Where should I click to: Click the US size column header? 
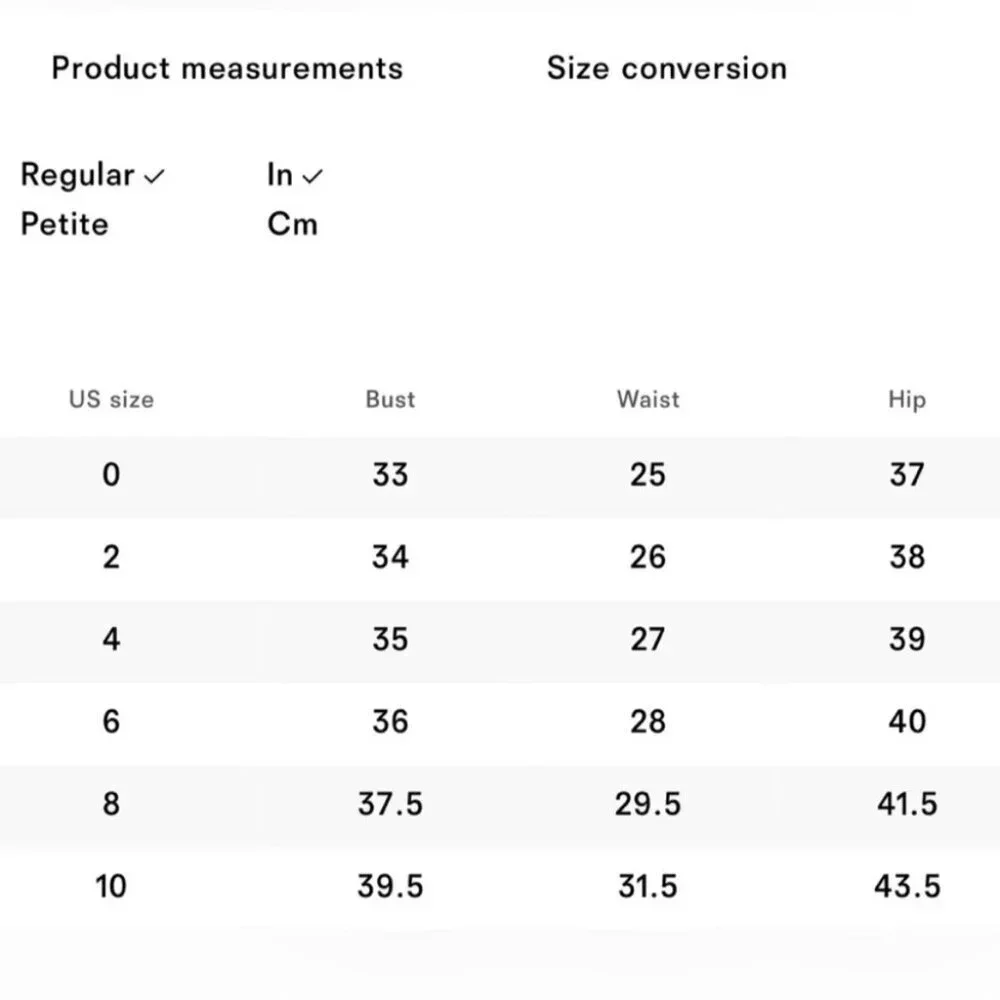tap(111, 399)
